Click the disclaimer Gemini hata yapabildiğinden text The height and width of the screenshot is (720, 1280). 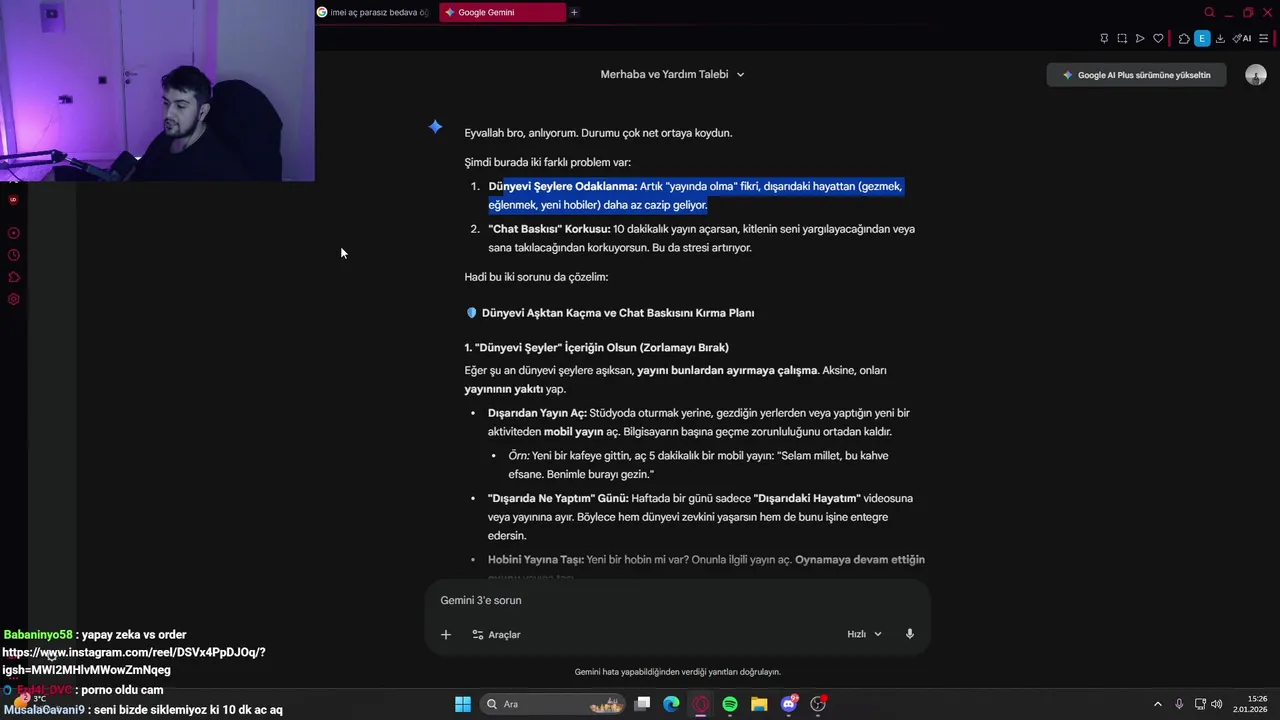click(x=677, y=672)
